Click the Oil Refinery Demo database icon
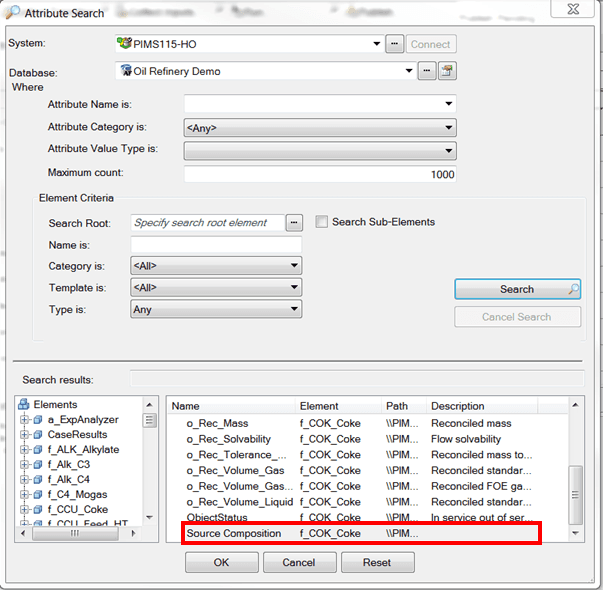Viewport: 603px width, 590px height. (x=125, y=70)
